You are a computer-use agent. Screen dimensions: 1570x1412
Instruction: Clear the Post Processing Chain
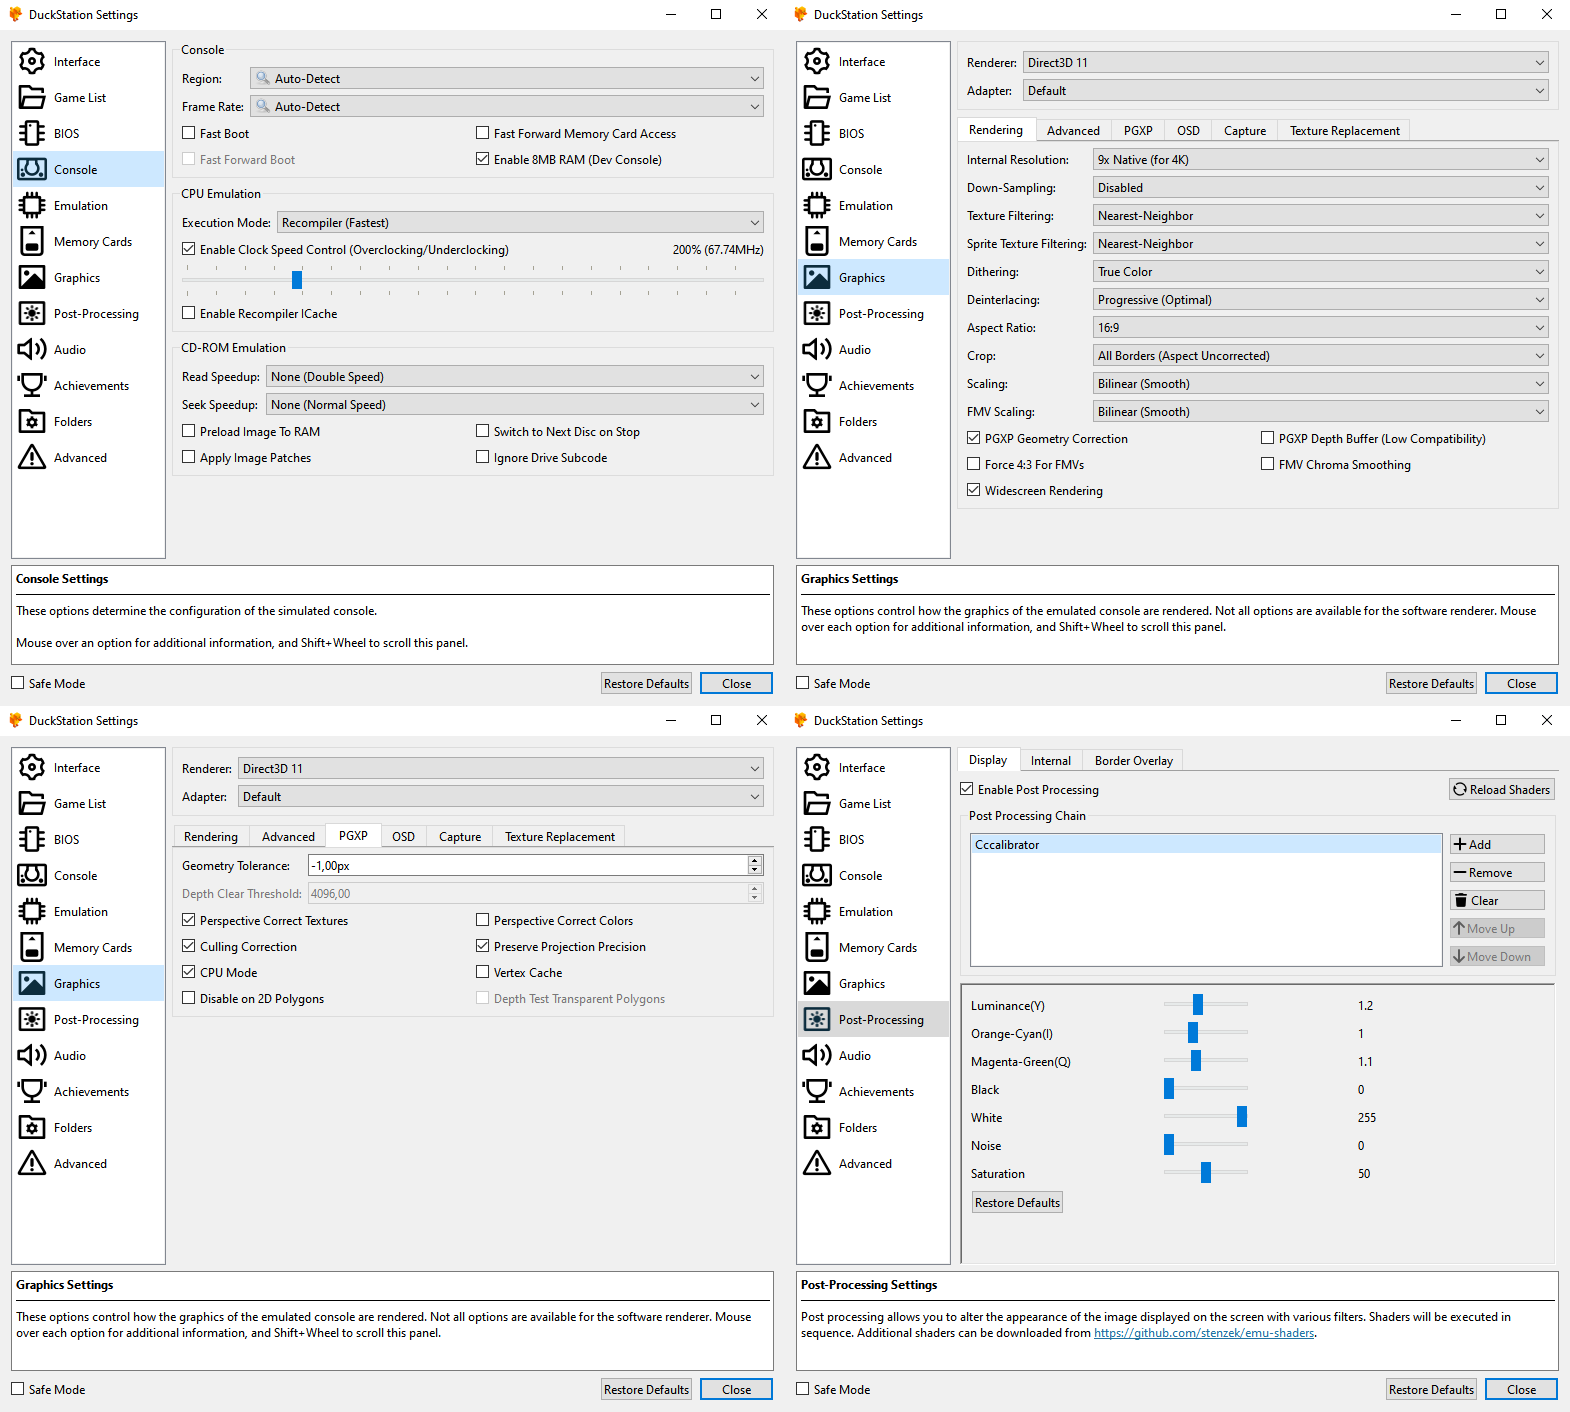coord(1498,900)
